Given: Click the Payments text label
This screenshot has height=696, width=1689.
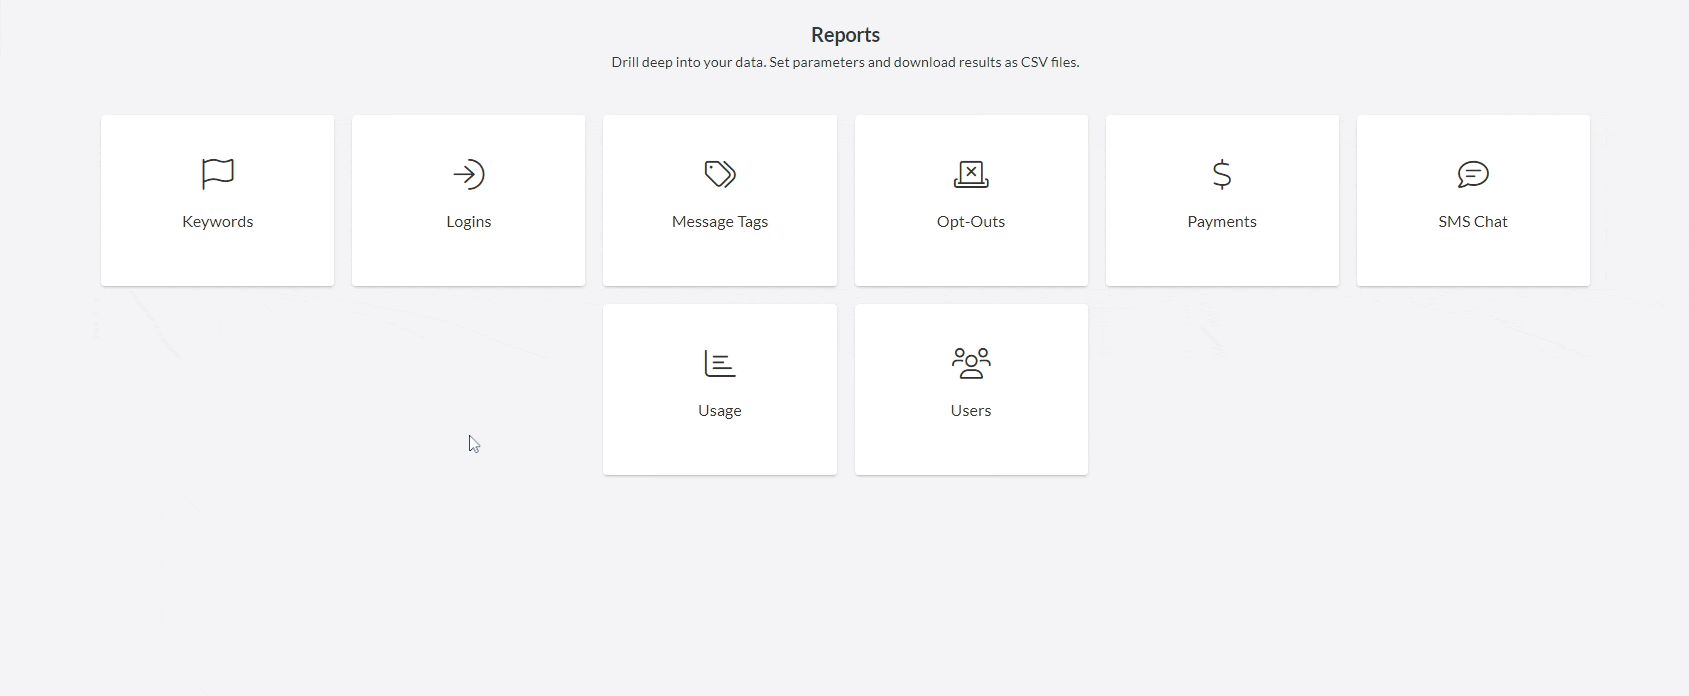Looking at the screenshot, I should (1222, 222).
